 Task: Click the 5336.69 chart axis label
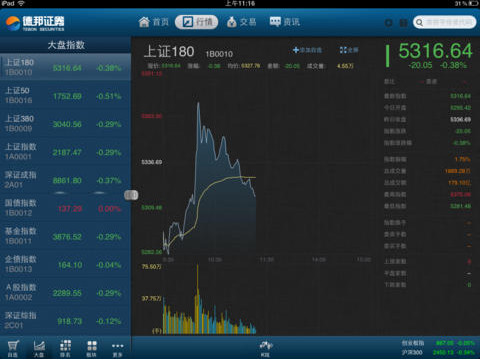(152, 162)
